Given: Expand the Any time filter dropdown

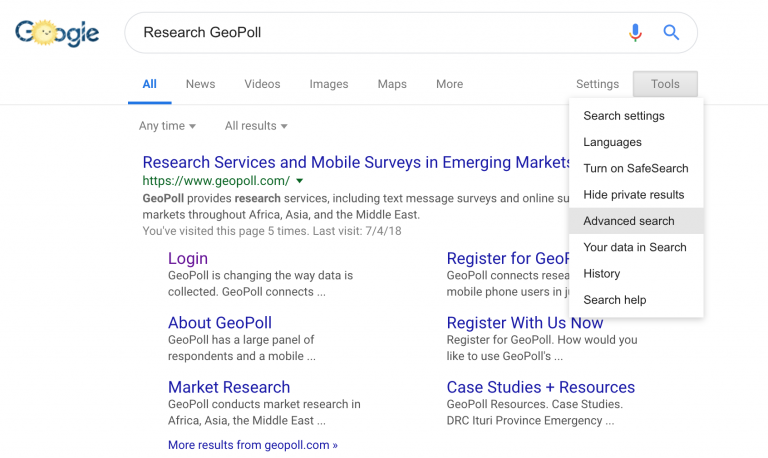Looking at the screenshot, I should pyautogui.click(x=167, y=126).
